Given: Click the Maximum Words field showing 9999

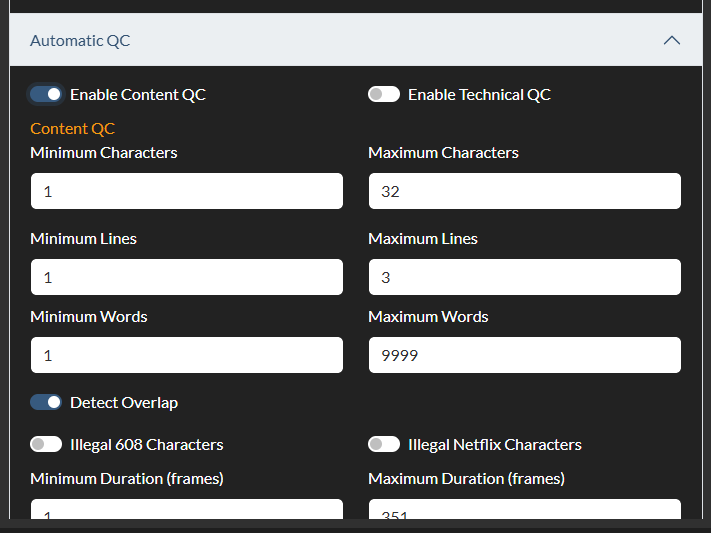Looking at the screenshot, I should [524, 355].
